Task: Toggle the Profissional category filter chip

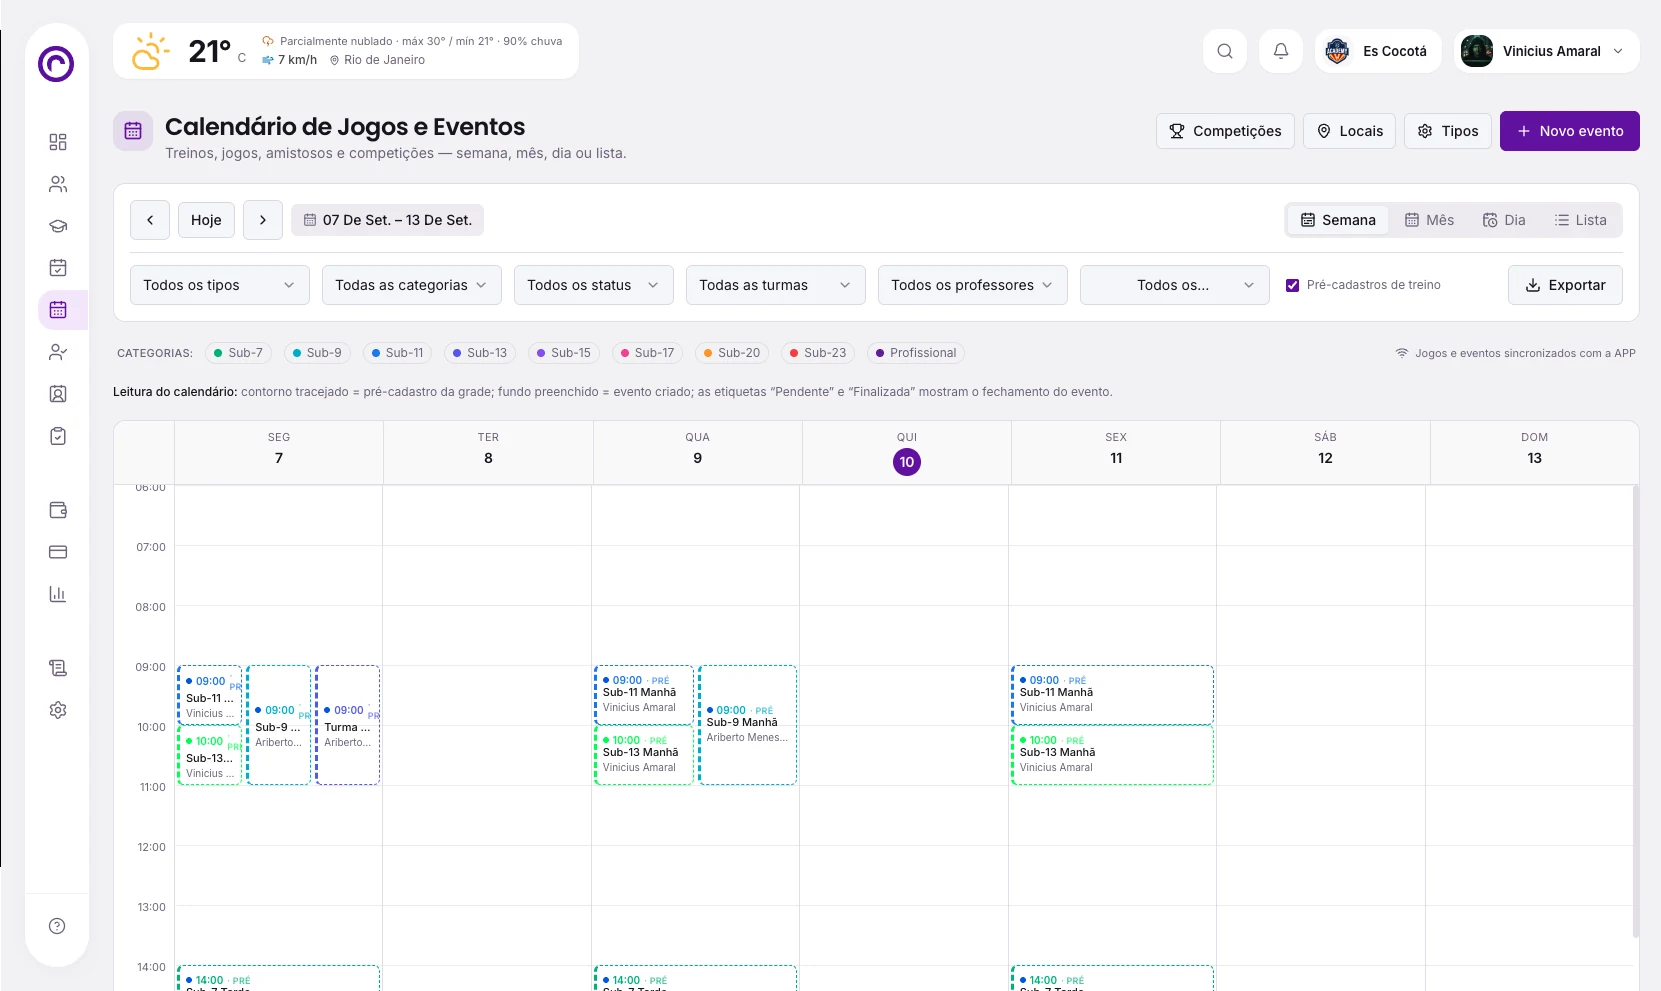Action: click(916, 353)
